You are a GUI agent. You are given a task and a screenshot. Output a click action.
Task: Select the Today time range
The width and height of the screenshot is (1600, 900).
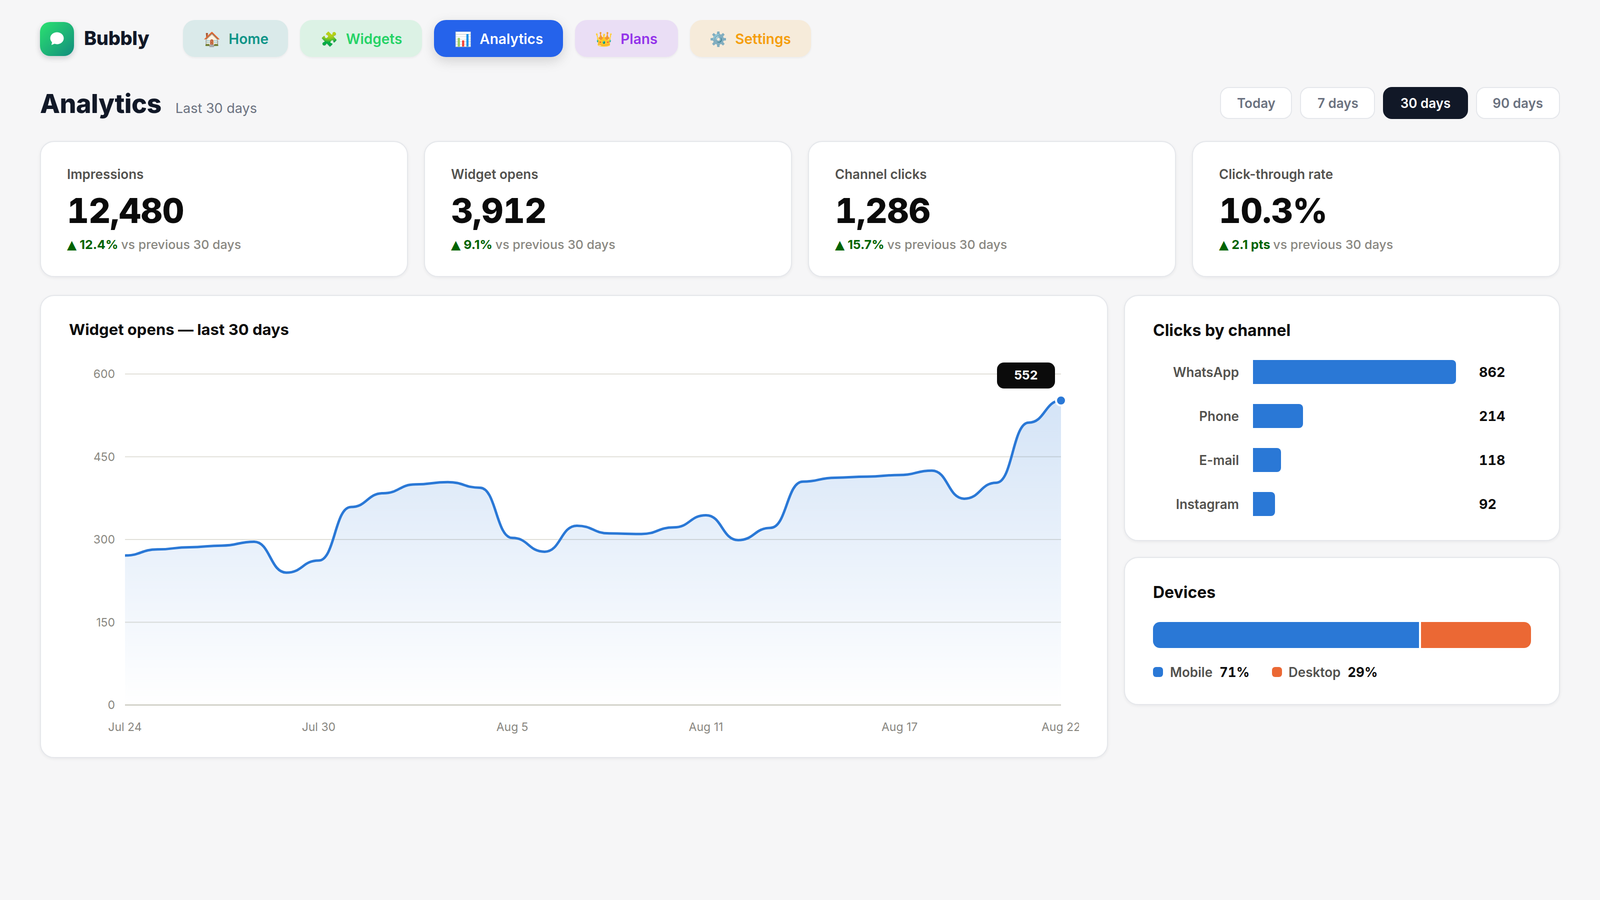pos(1256,103)
